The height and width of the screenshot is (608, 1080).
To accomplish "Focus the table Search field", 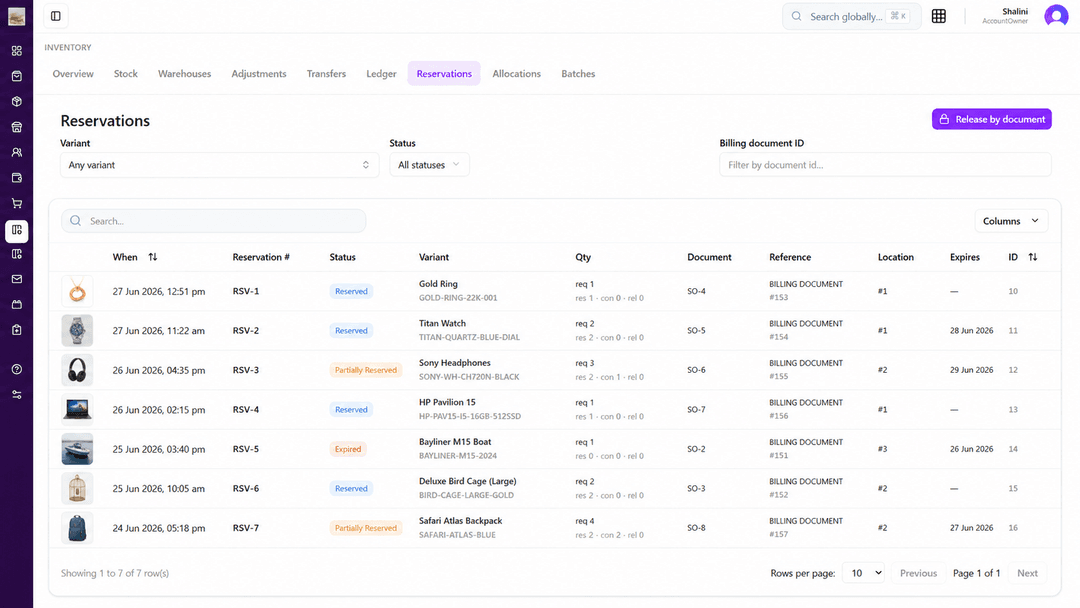I will (x=214, y=221).
